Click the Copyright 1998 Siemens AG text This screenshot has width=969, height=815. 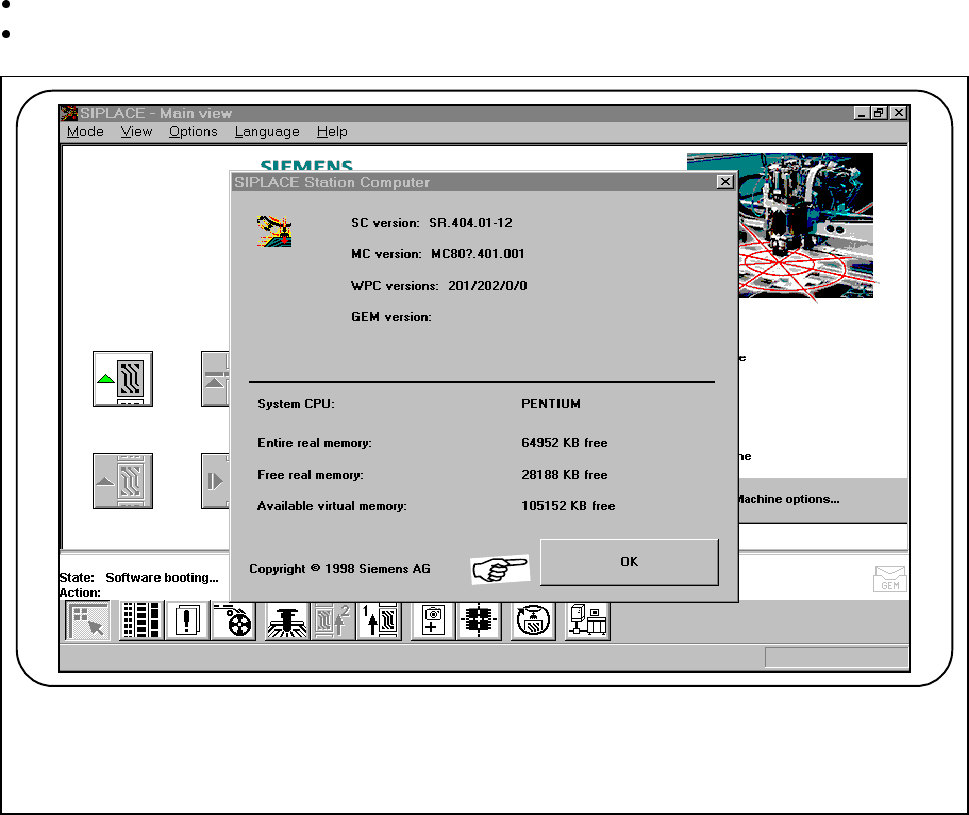pyautogui.click(x=340, y=569)
